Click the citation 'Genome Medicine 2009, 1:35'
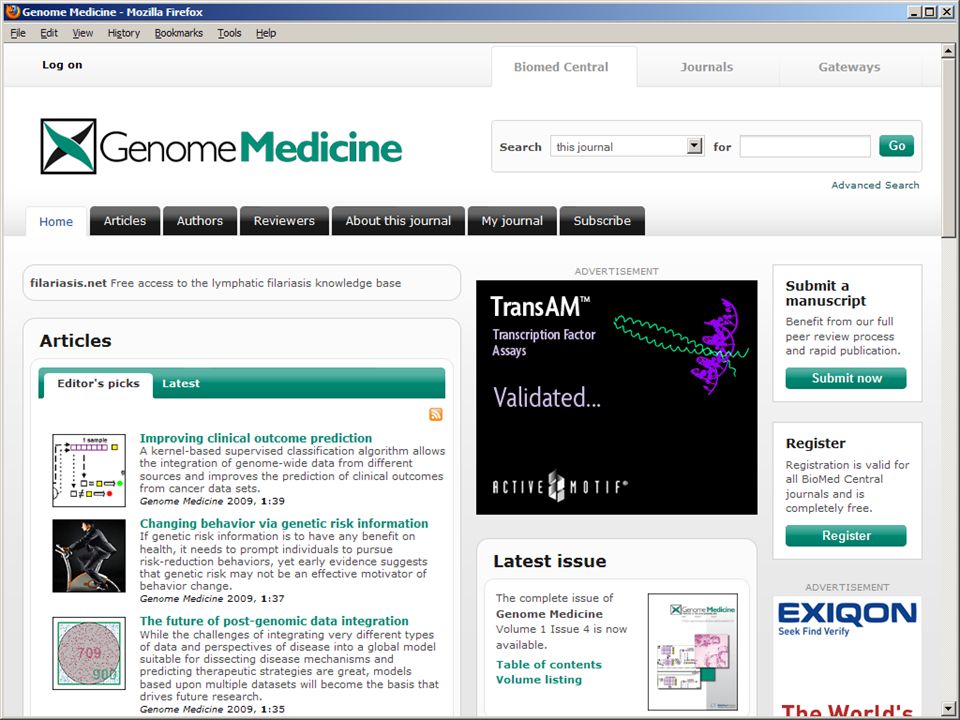The image size is (960, 720). click(212, 709)
